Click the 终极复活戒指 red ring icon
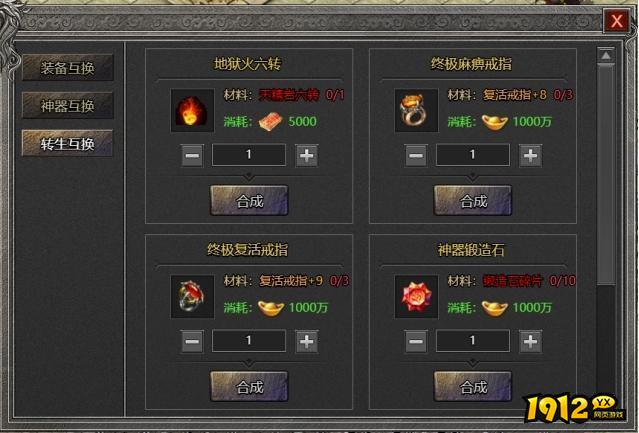The image size is (639, 433). coord(192,296)
